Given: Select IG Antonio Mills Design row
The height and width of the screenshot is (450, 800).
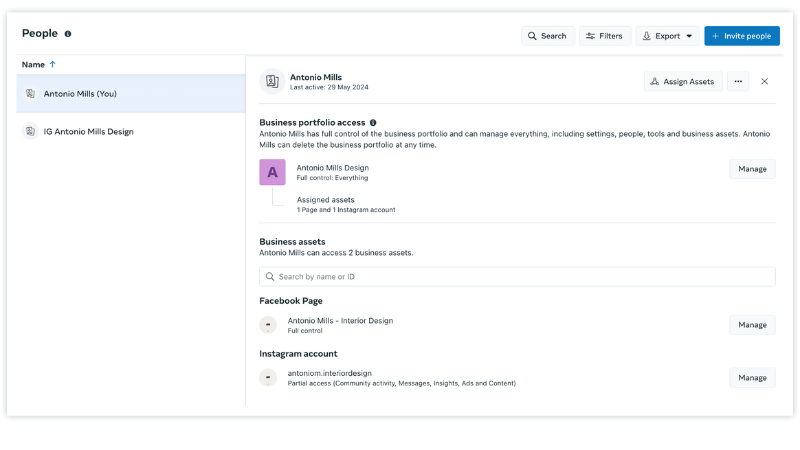Looking at the screenshot, I should pos(131,131).
